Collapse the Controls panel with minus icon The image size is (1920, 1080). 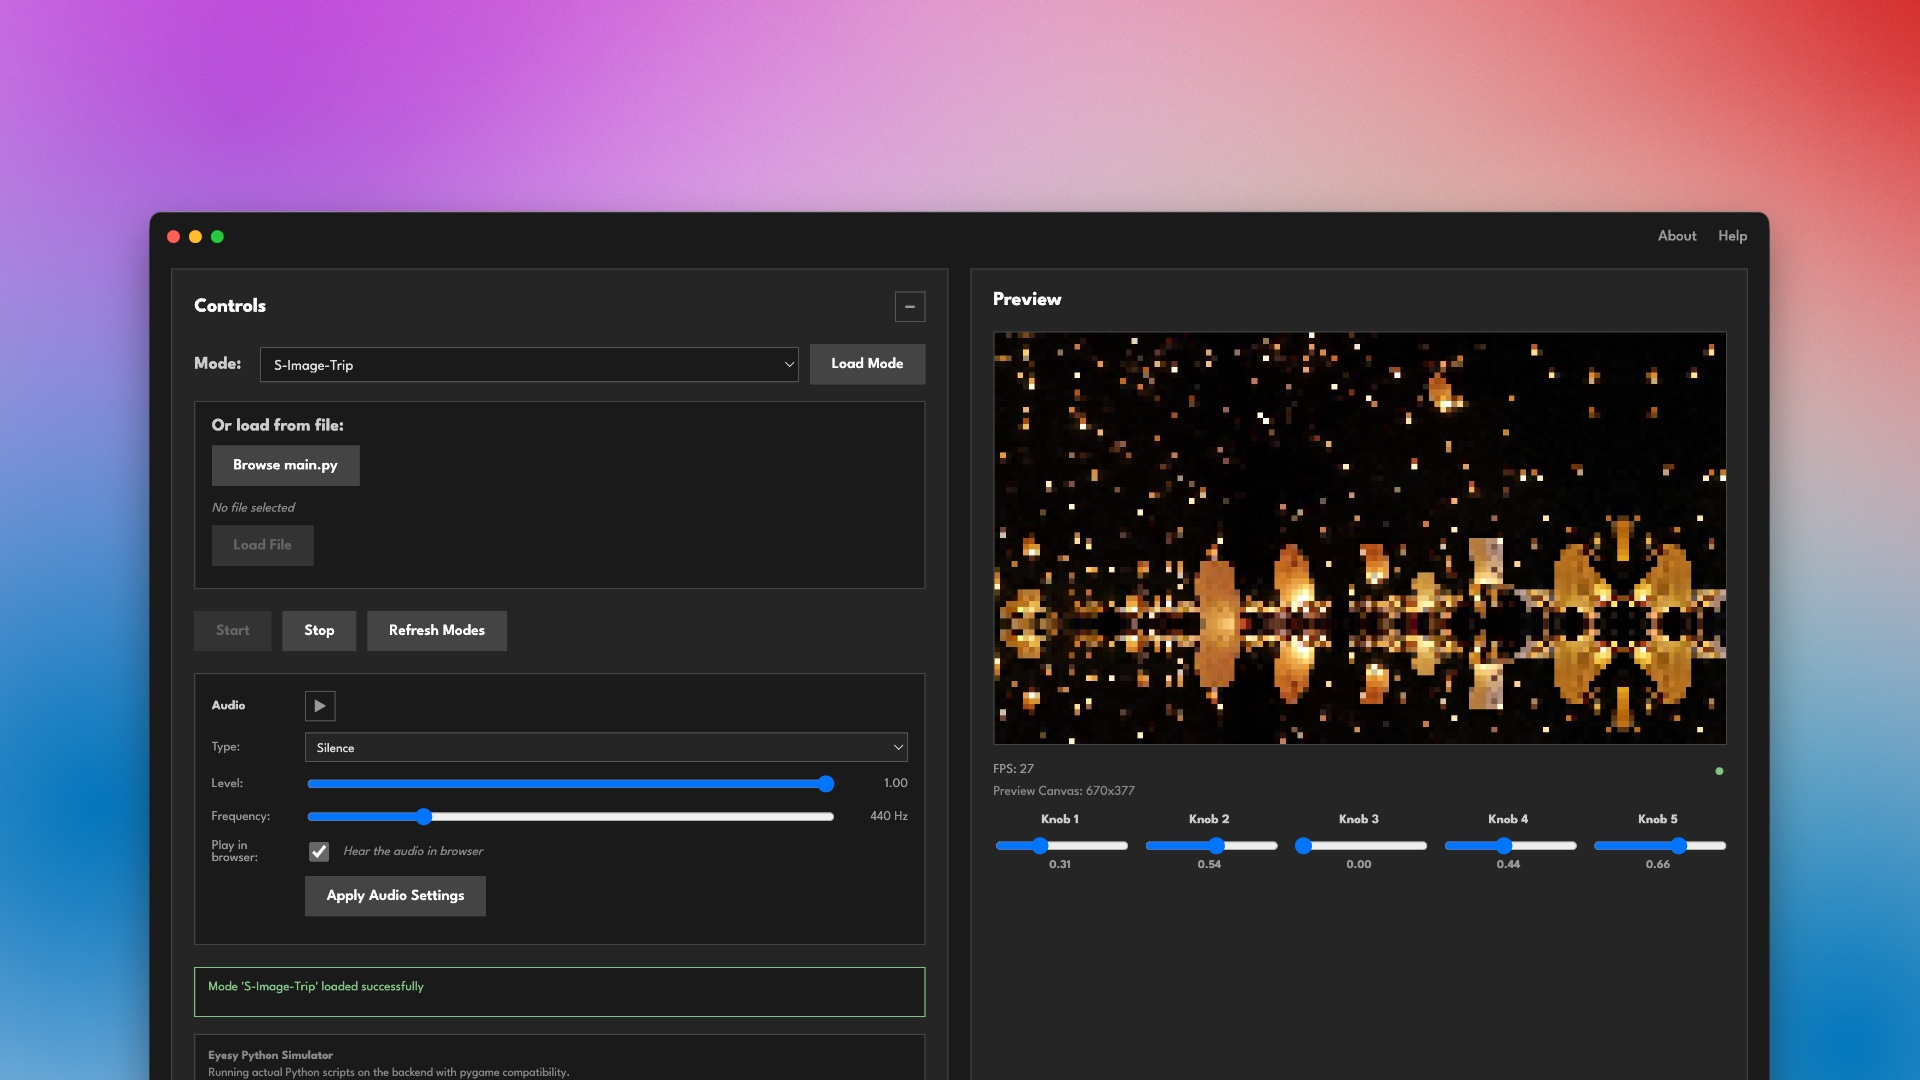[909, 306]
